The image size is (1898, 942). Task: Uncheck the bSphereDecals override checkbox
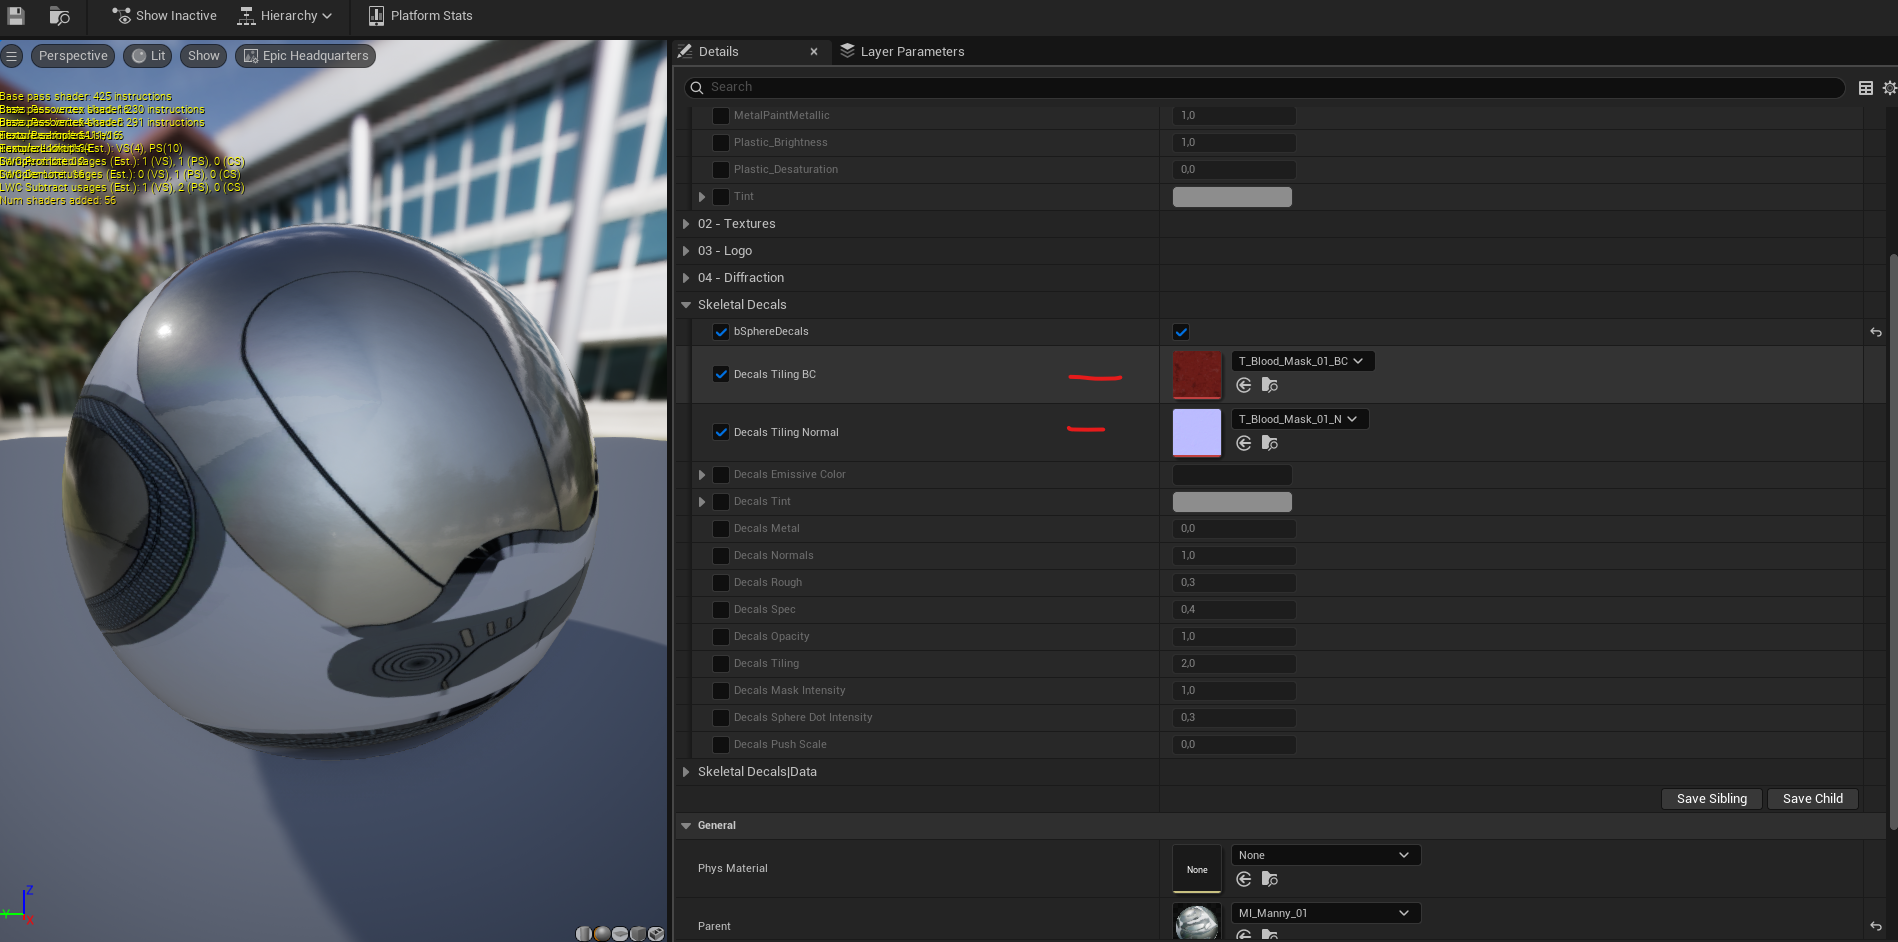(721, 332)
